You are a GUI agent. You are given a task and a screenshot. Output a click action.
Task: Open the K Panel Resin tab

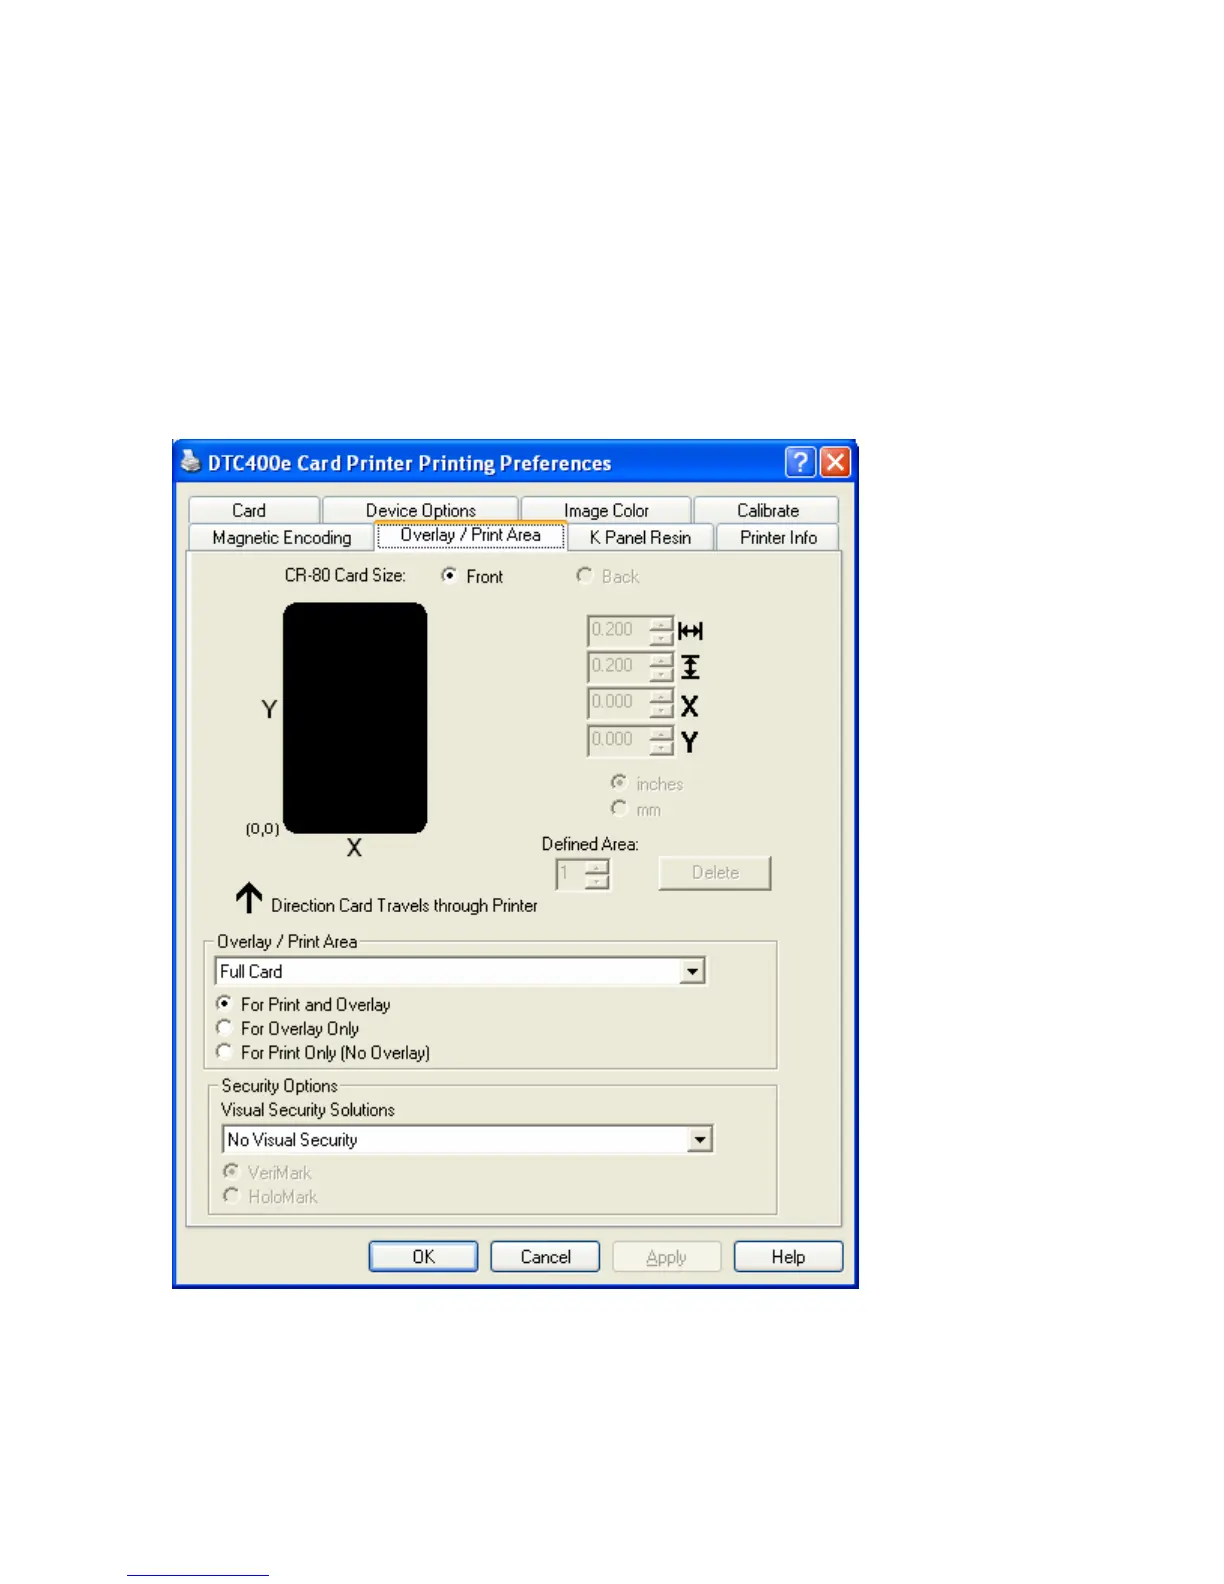(640, 537)
